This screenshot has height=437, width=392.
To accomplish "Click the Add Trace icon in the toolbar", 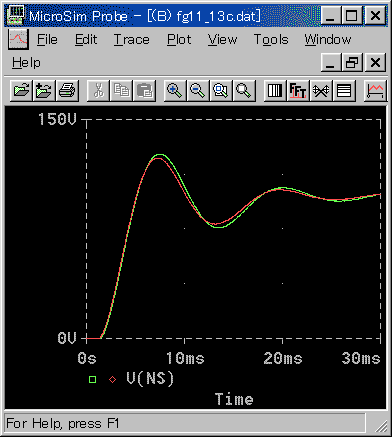I will (375, 90).
